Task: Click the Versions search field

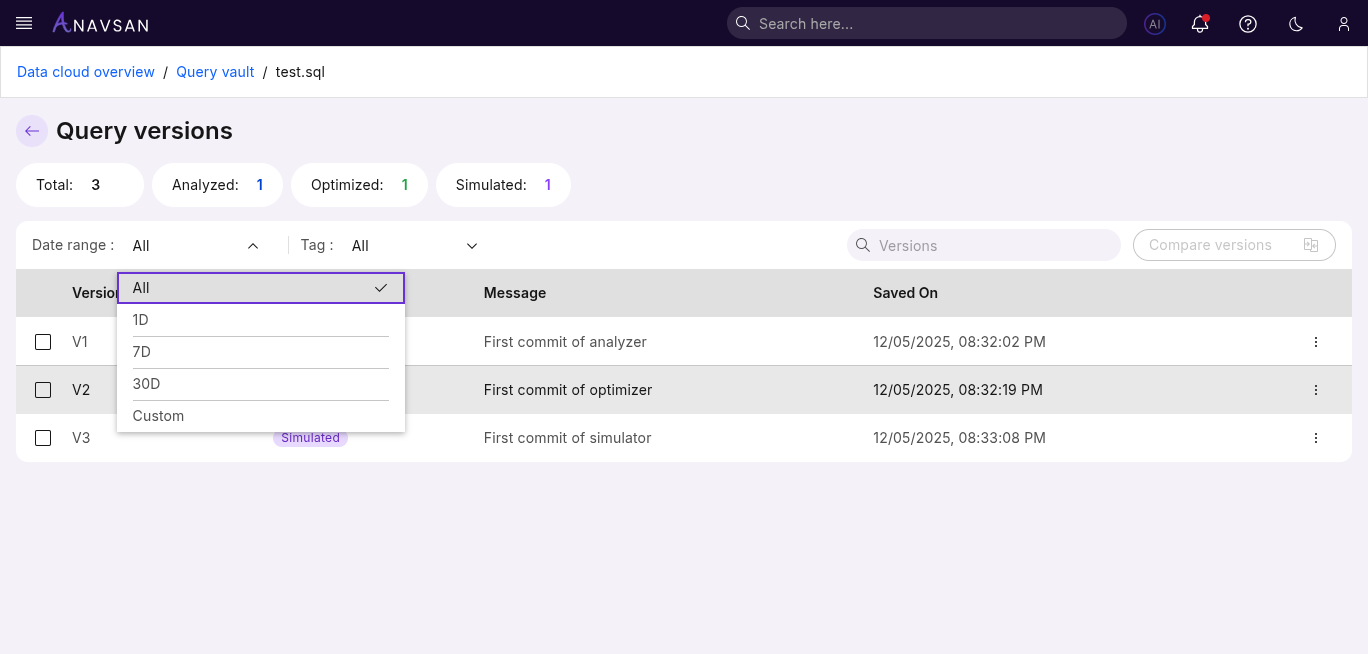Action: click(983, 245)
